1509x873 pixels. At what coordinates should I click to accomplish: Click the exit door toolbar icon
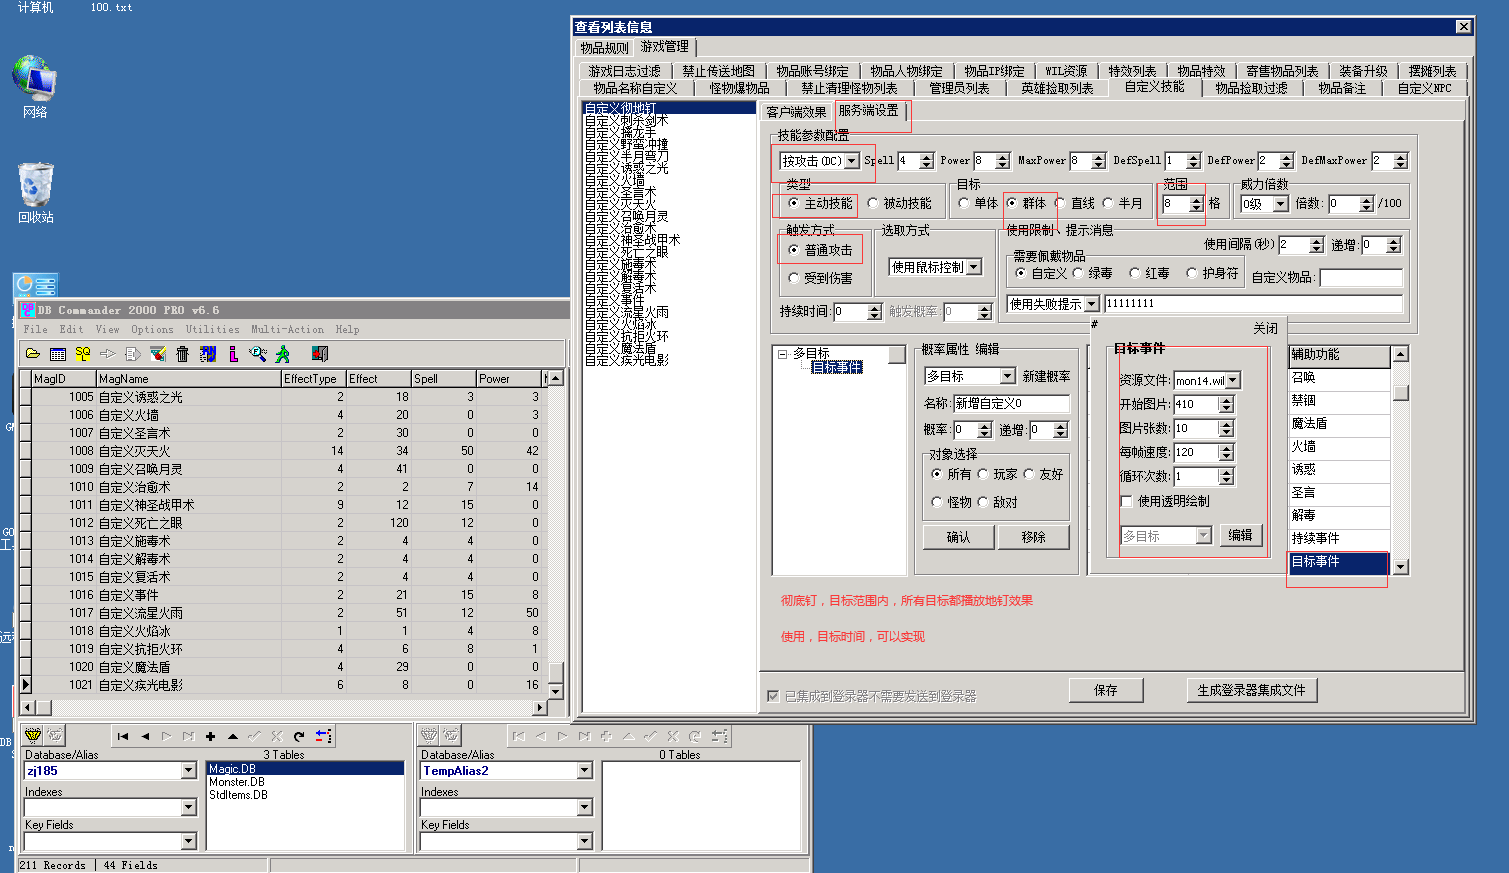tap(320, 354)
